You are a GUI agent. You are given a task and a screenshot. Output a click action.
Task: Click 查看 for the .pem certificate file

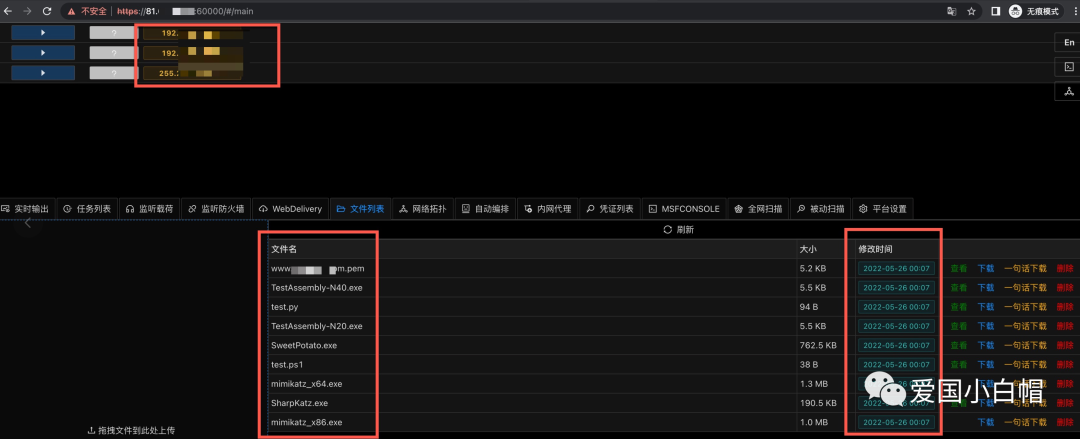[x=959, y=268]
